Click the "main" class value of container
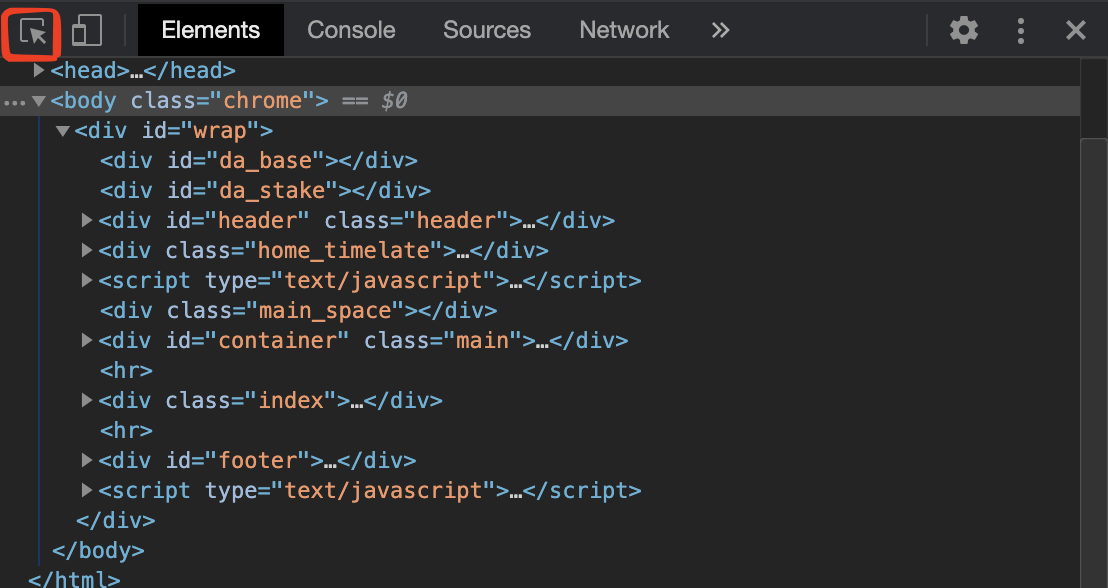Image resolution: width=1108 pixels, height=588 pixels. [483, 341]
